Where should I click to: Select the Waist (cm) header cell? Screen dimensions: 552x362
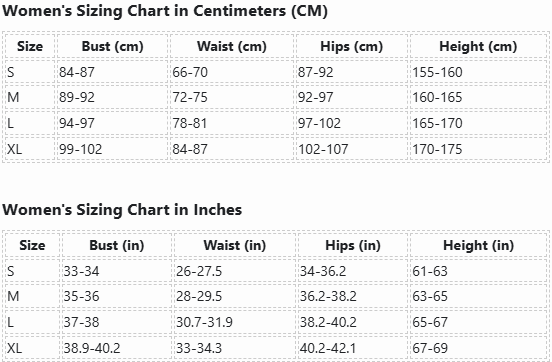[232, 46]
